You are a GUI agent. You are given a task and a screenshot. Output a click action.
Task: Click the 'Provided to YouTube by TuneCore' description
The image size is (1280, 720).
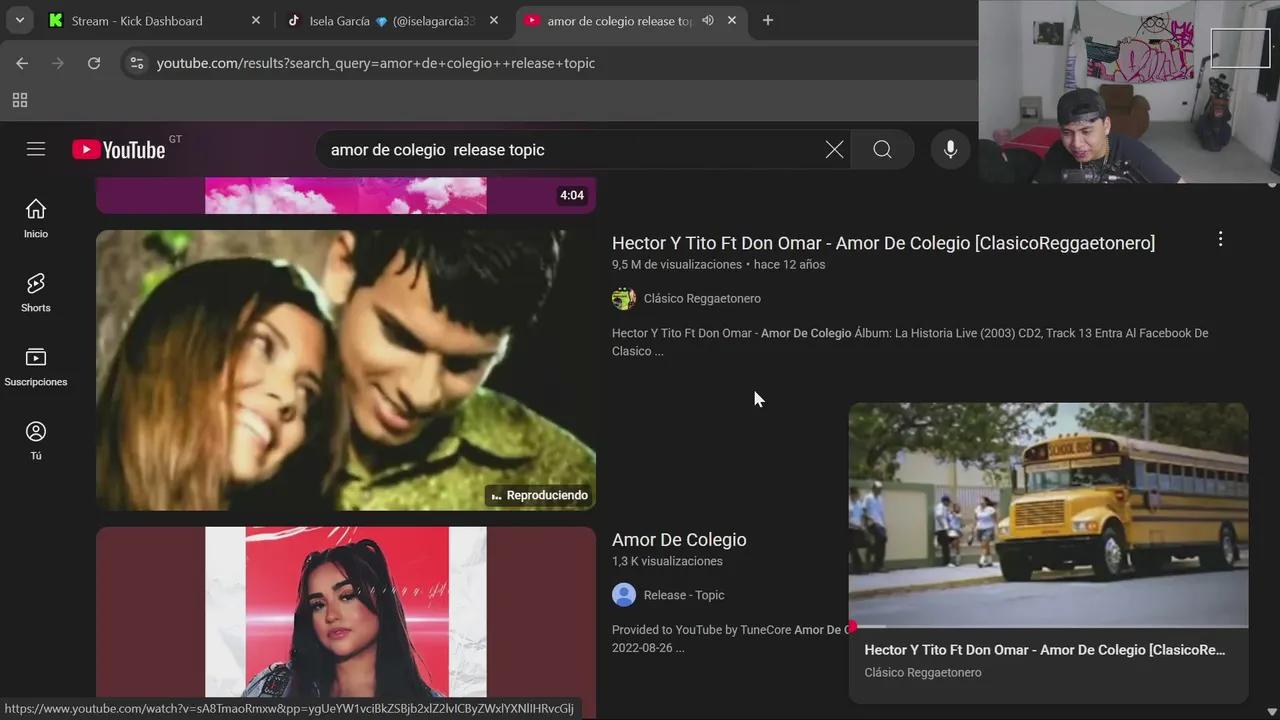click(730, 639)
